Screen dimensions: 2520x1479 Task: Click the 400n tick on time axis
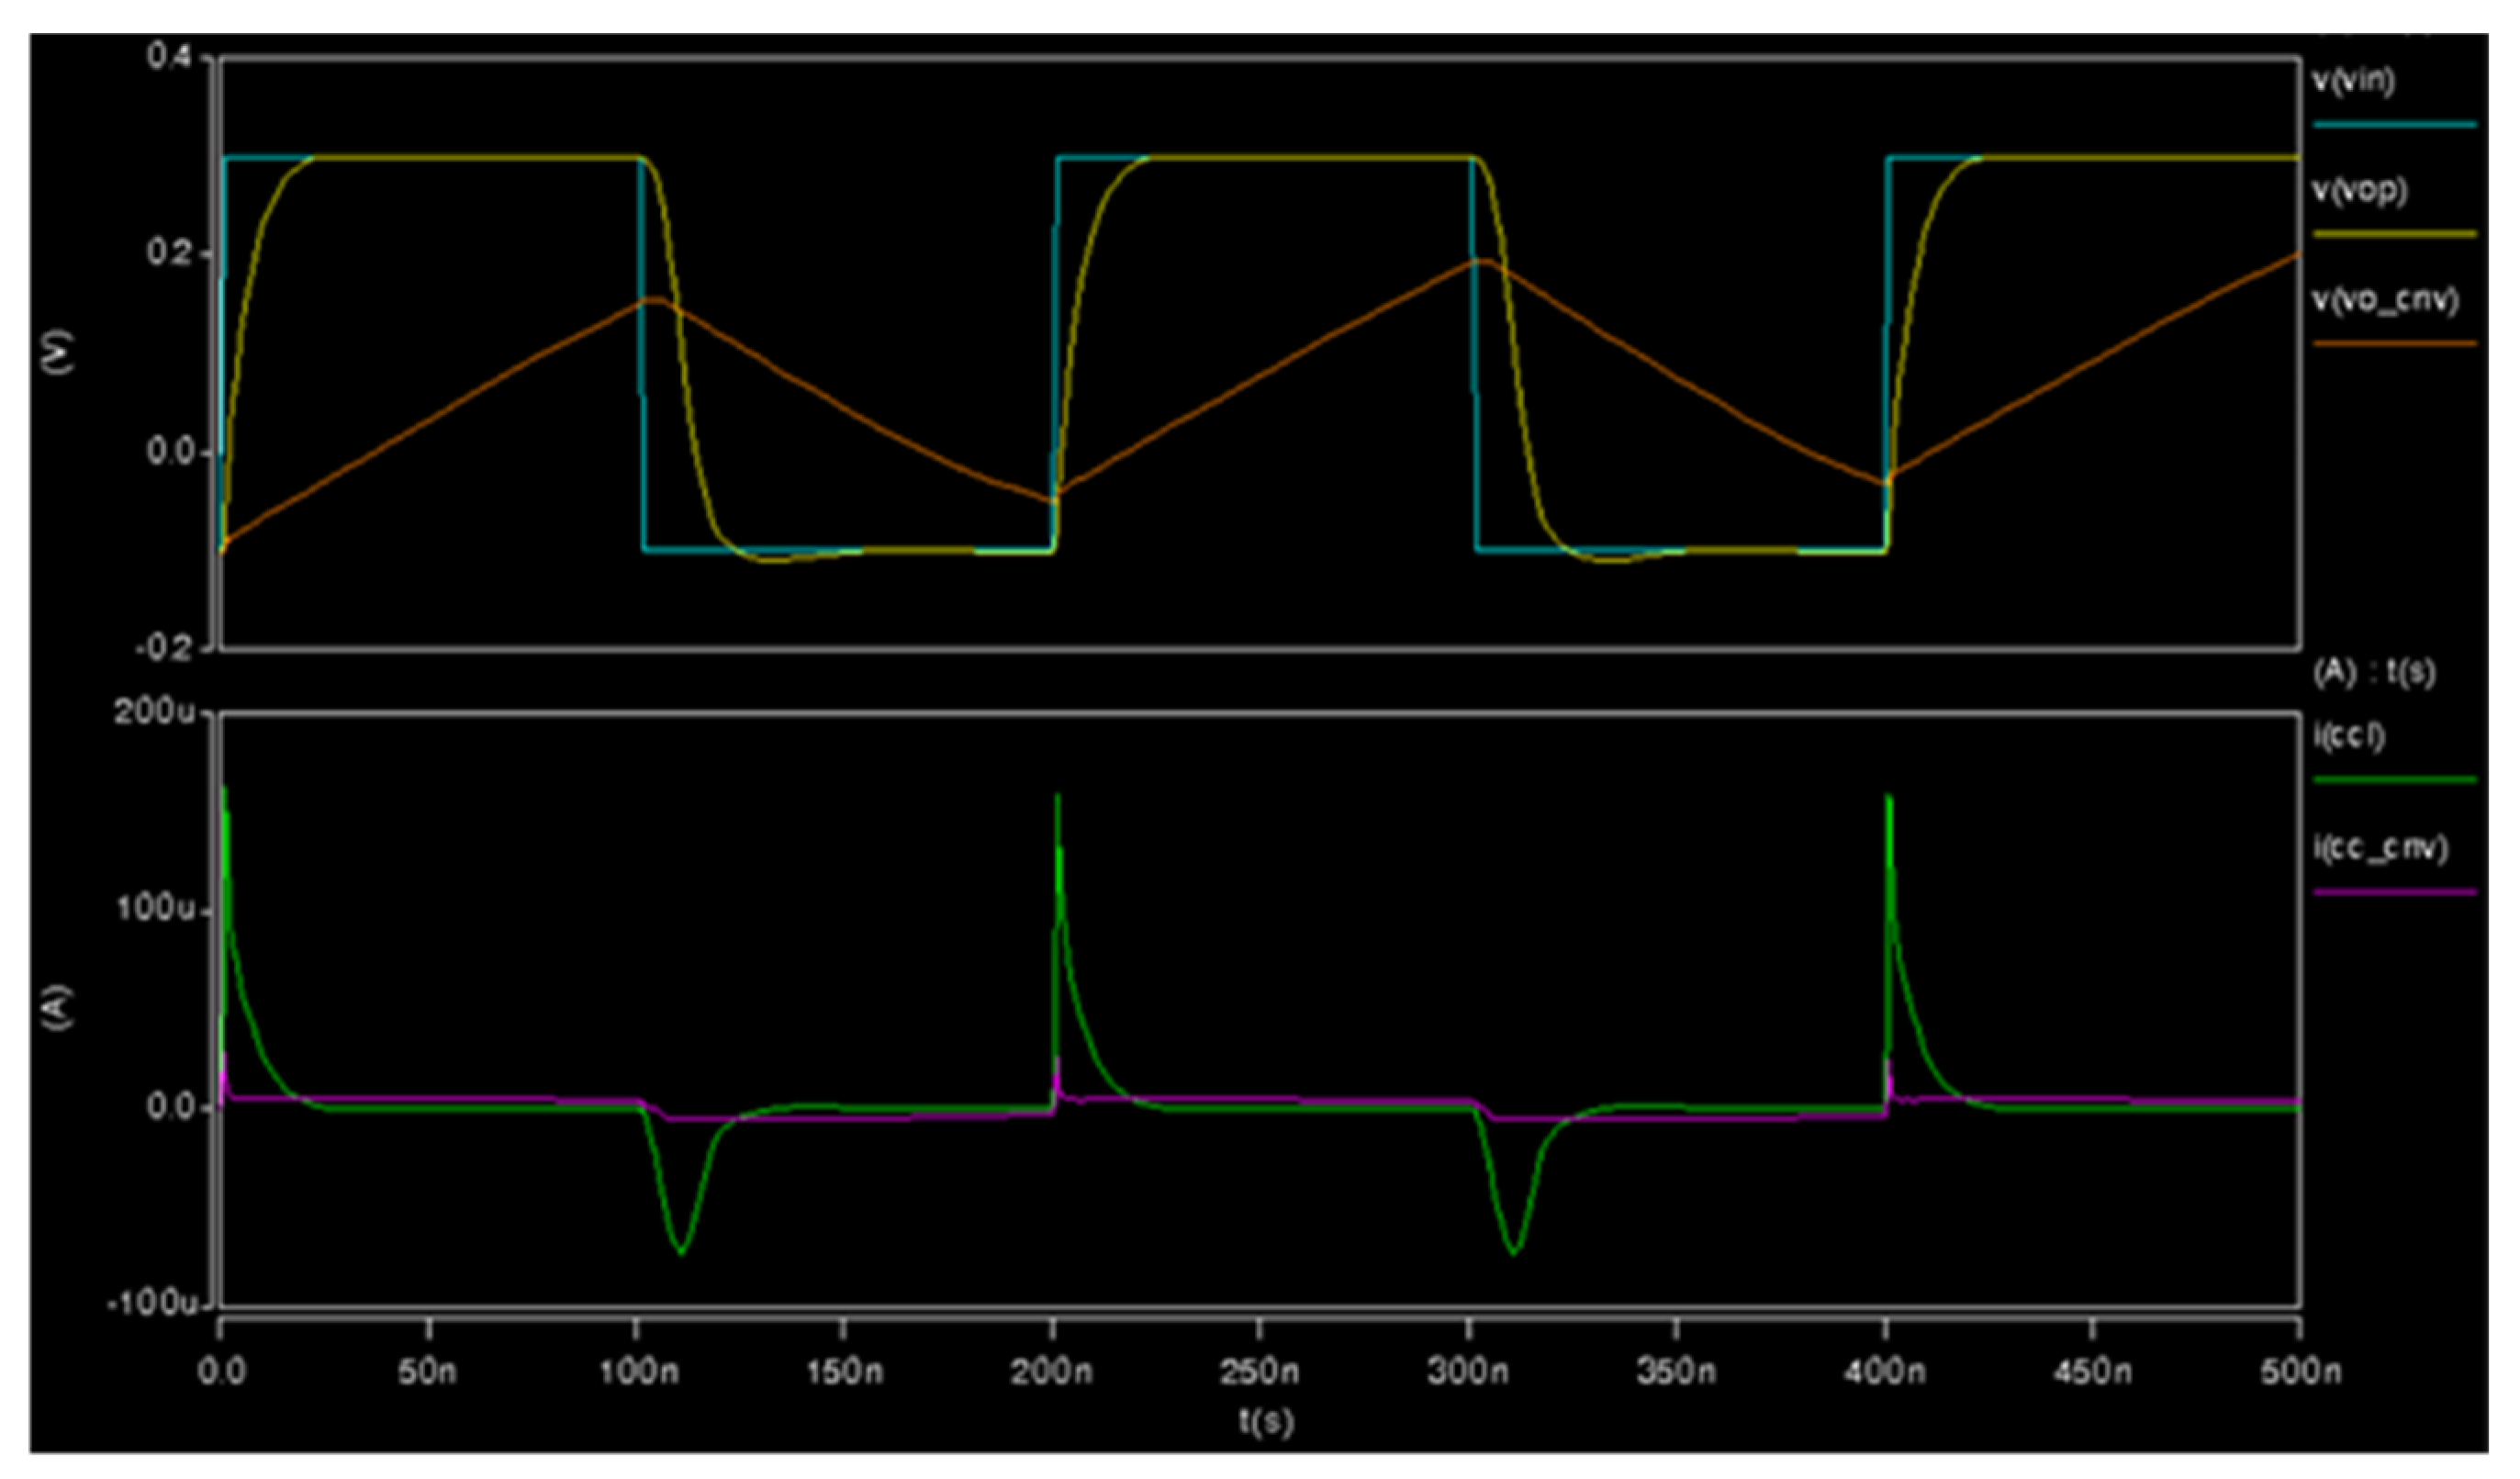click(1885, 1371)
